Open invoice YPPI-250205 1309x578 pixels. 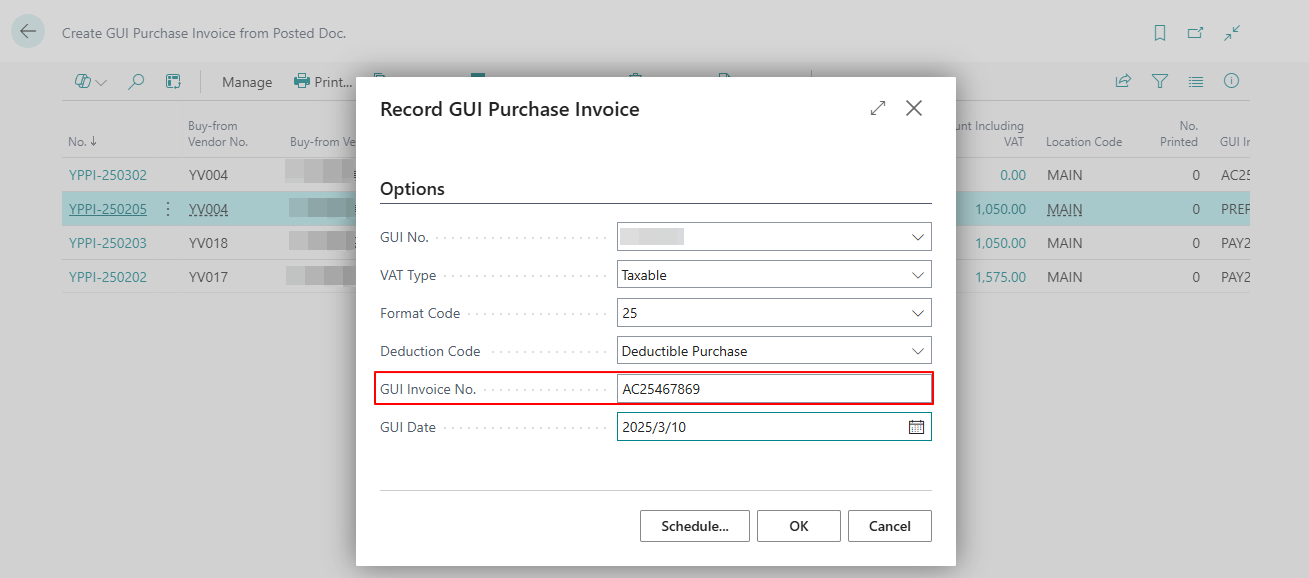coord(108,209)
